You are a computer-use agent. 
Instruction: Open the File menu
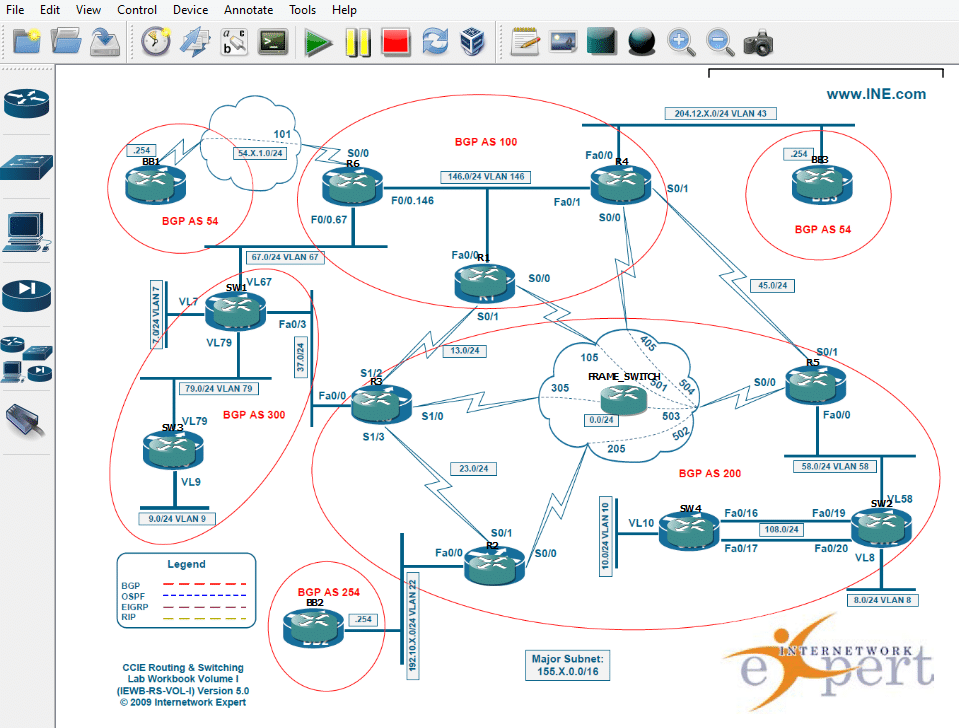tap(16, 10)
